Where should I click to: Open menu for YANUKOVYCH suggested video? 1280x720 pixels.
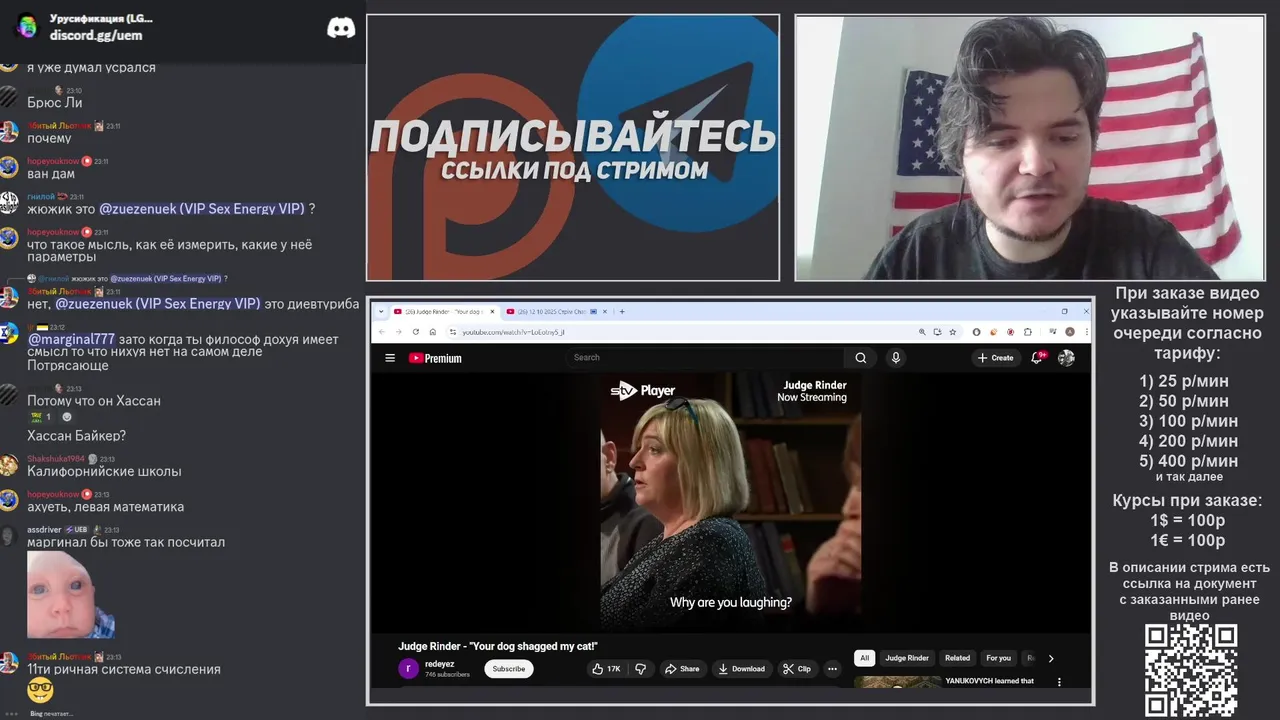(x=1059, y=682)
